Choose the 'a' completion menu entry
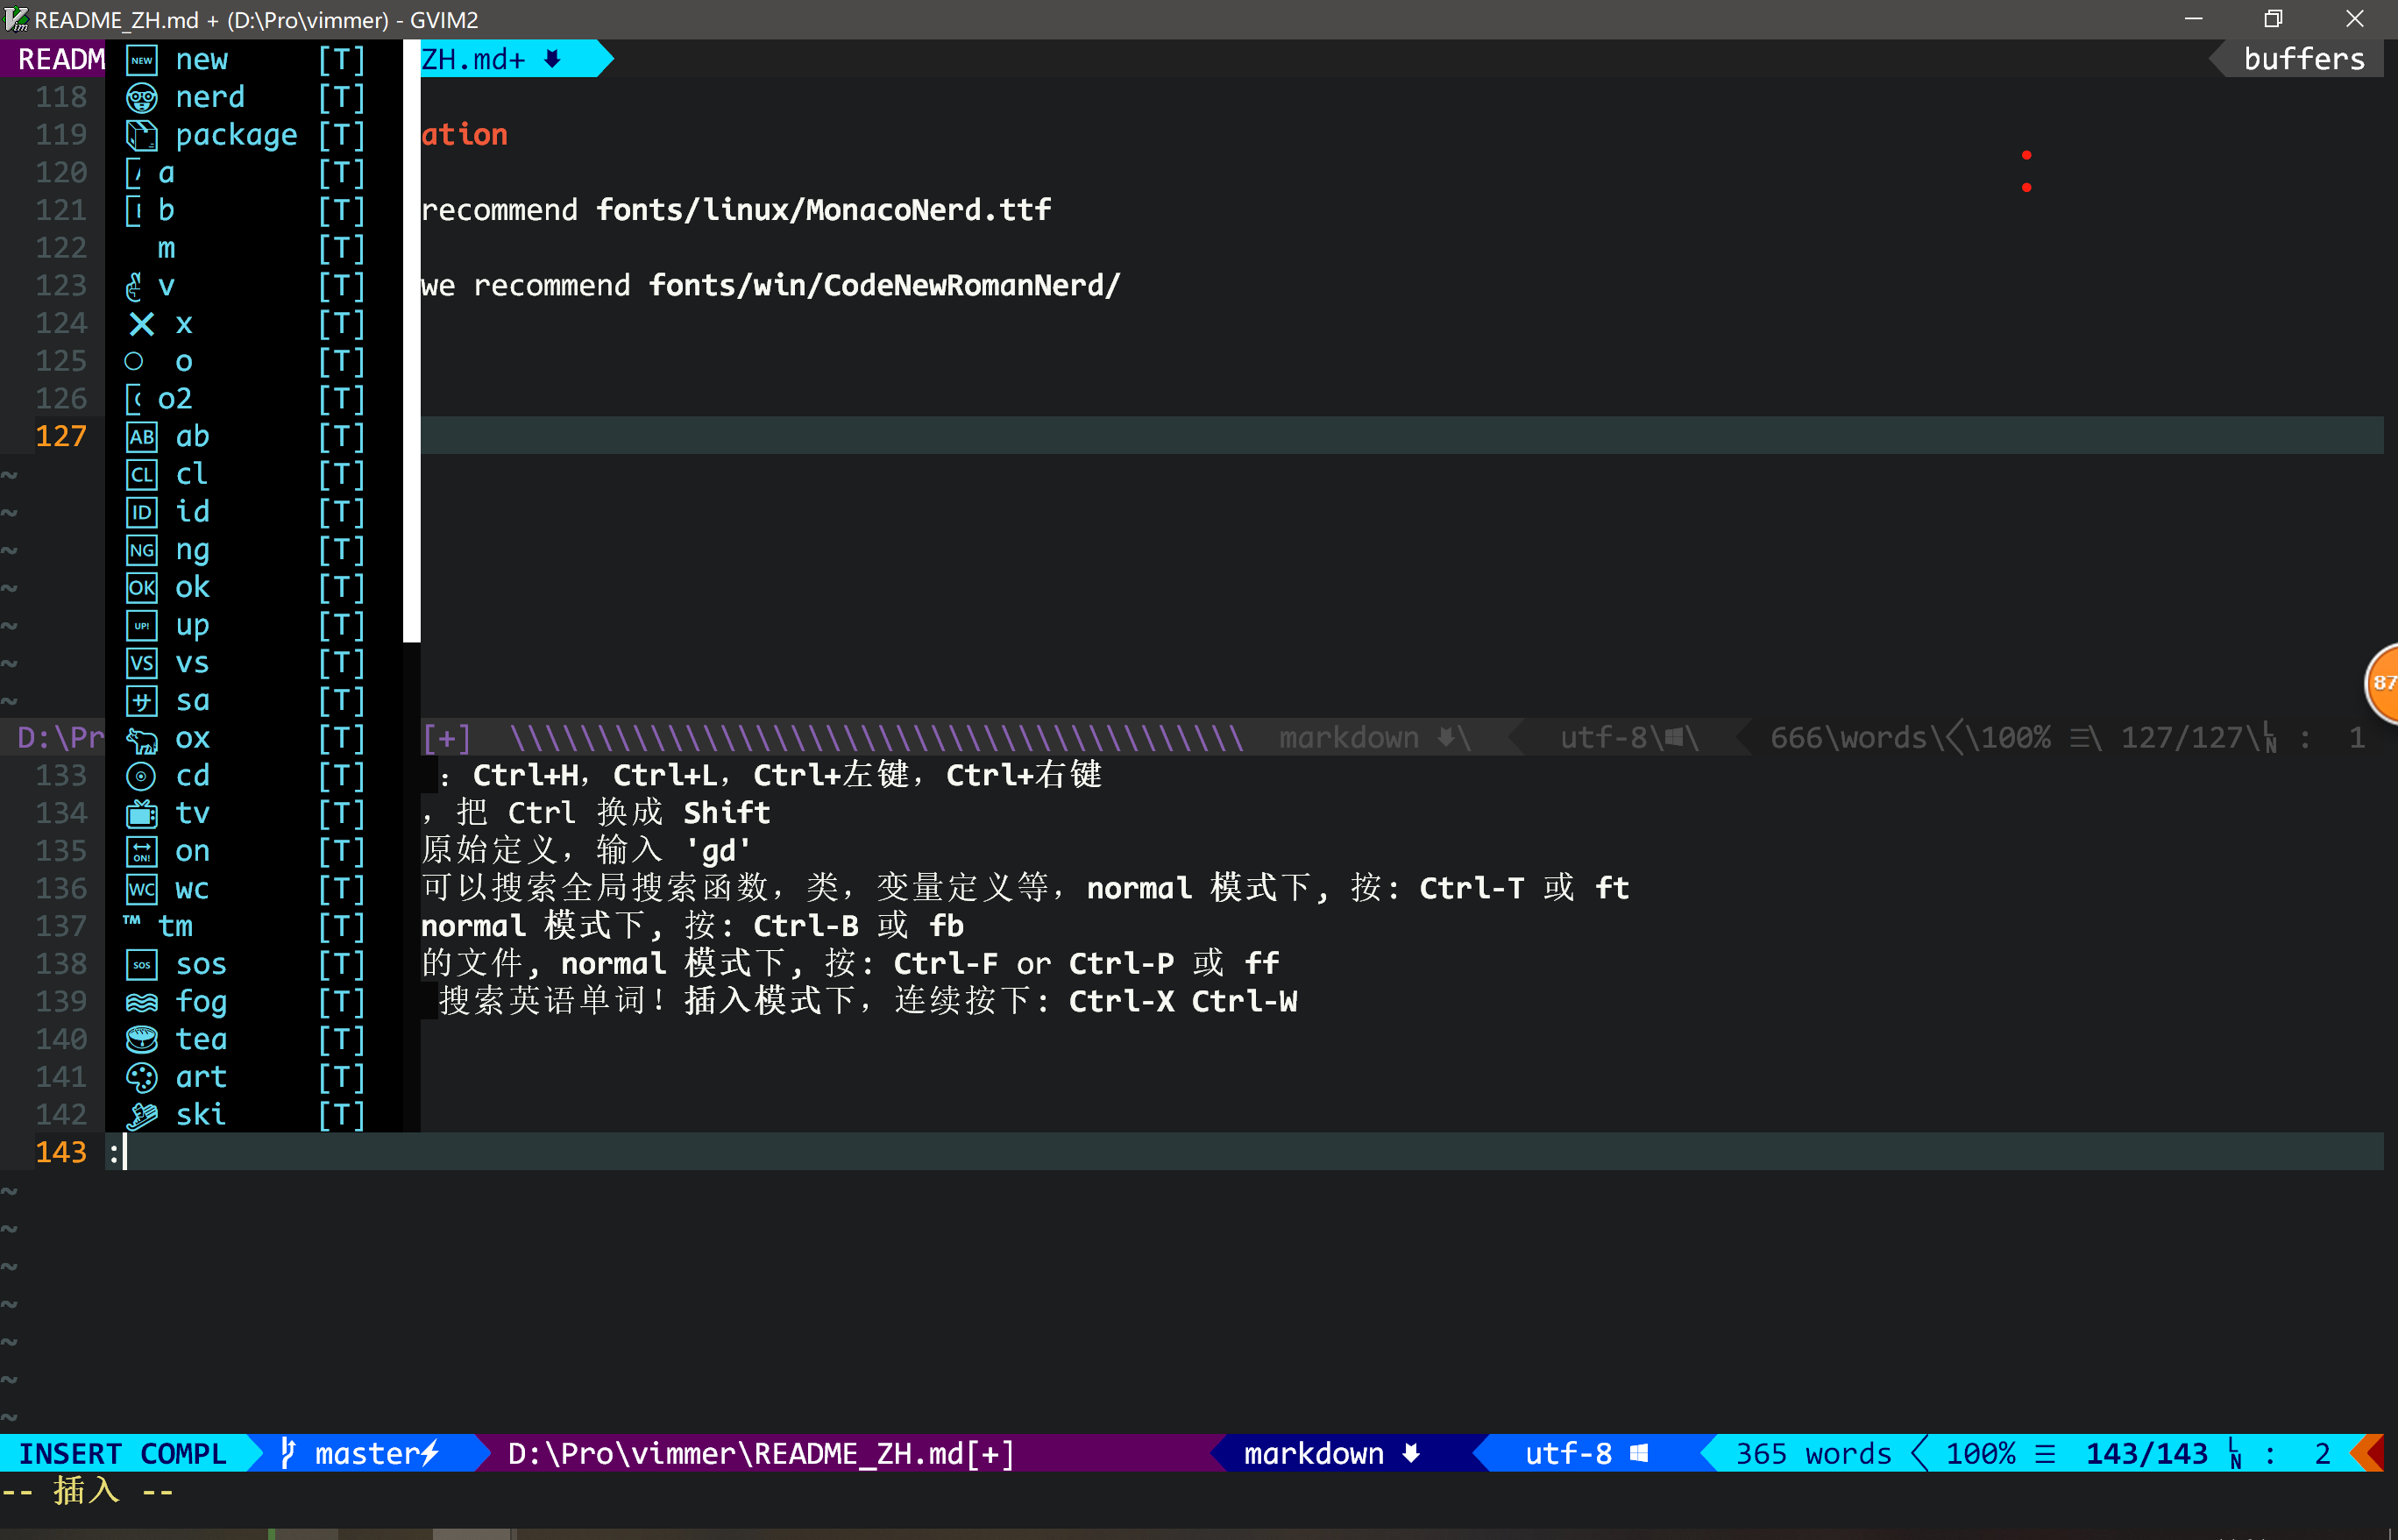 click(x=254, y=173)
